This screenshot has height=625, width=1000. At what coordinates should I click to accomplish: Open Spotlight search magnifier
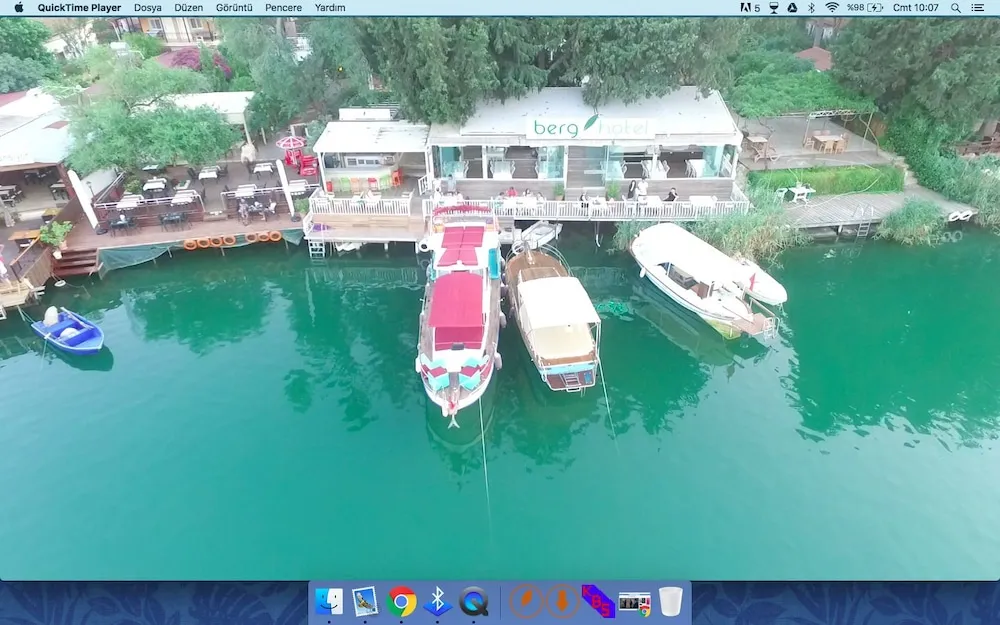tap(956, 8)
